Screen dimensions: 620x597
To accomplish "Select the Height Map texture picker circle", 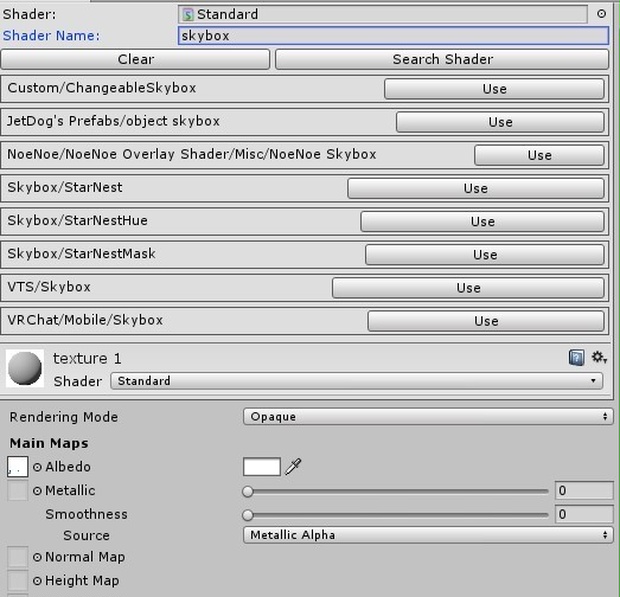I will 37,581.
